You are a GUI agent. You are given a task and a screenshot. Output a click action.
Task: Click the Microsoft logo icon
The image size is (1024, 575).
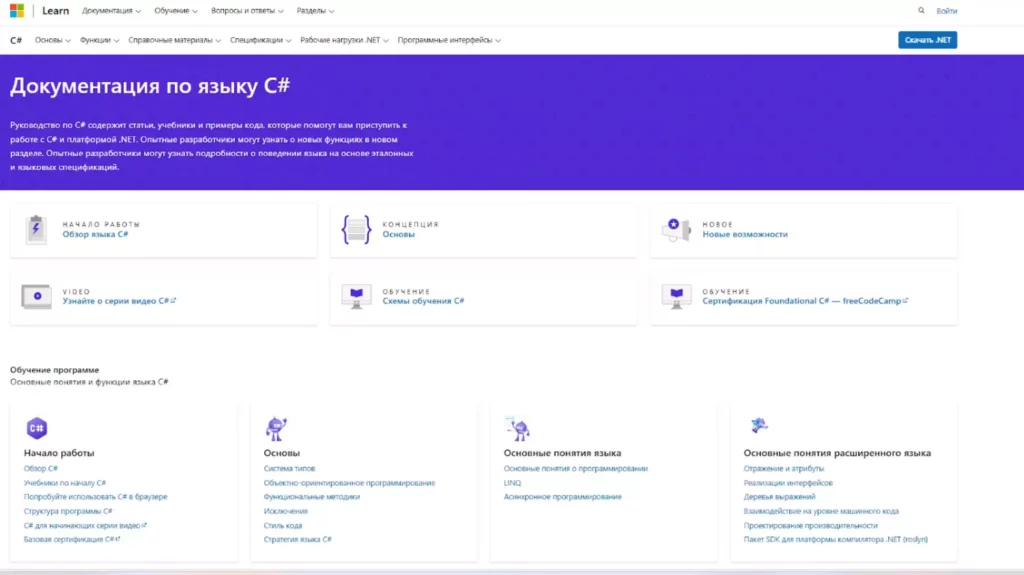coord(18,11)
